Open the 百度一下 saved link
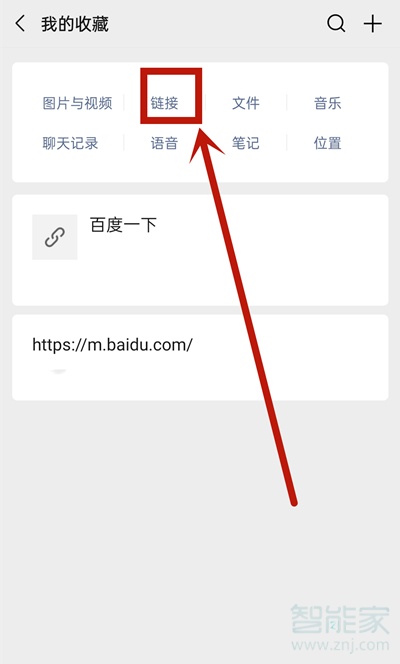Screen dimensions: 400x664 200,250
